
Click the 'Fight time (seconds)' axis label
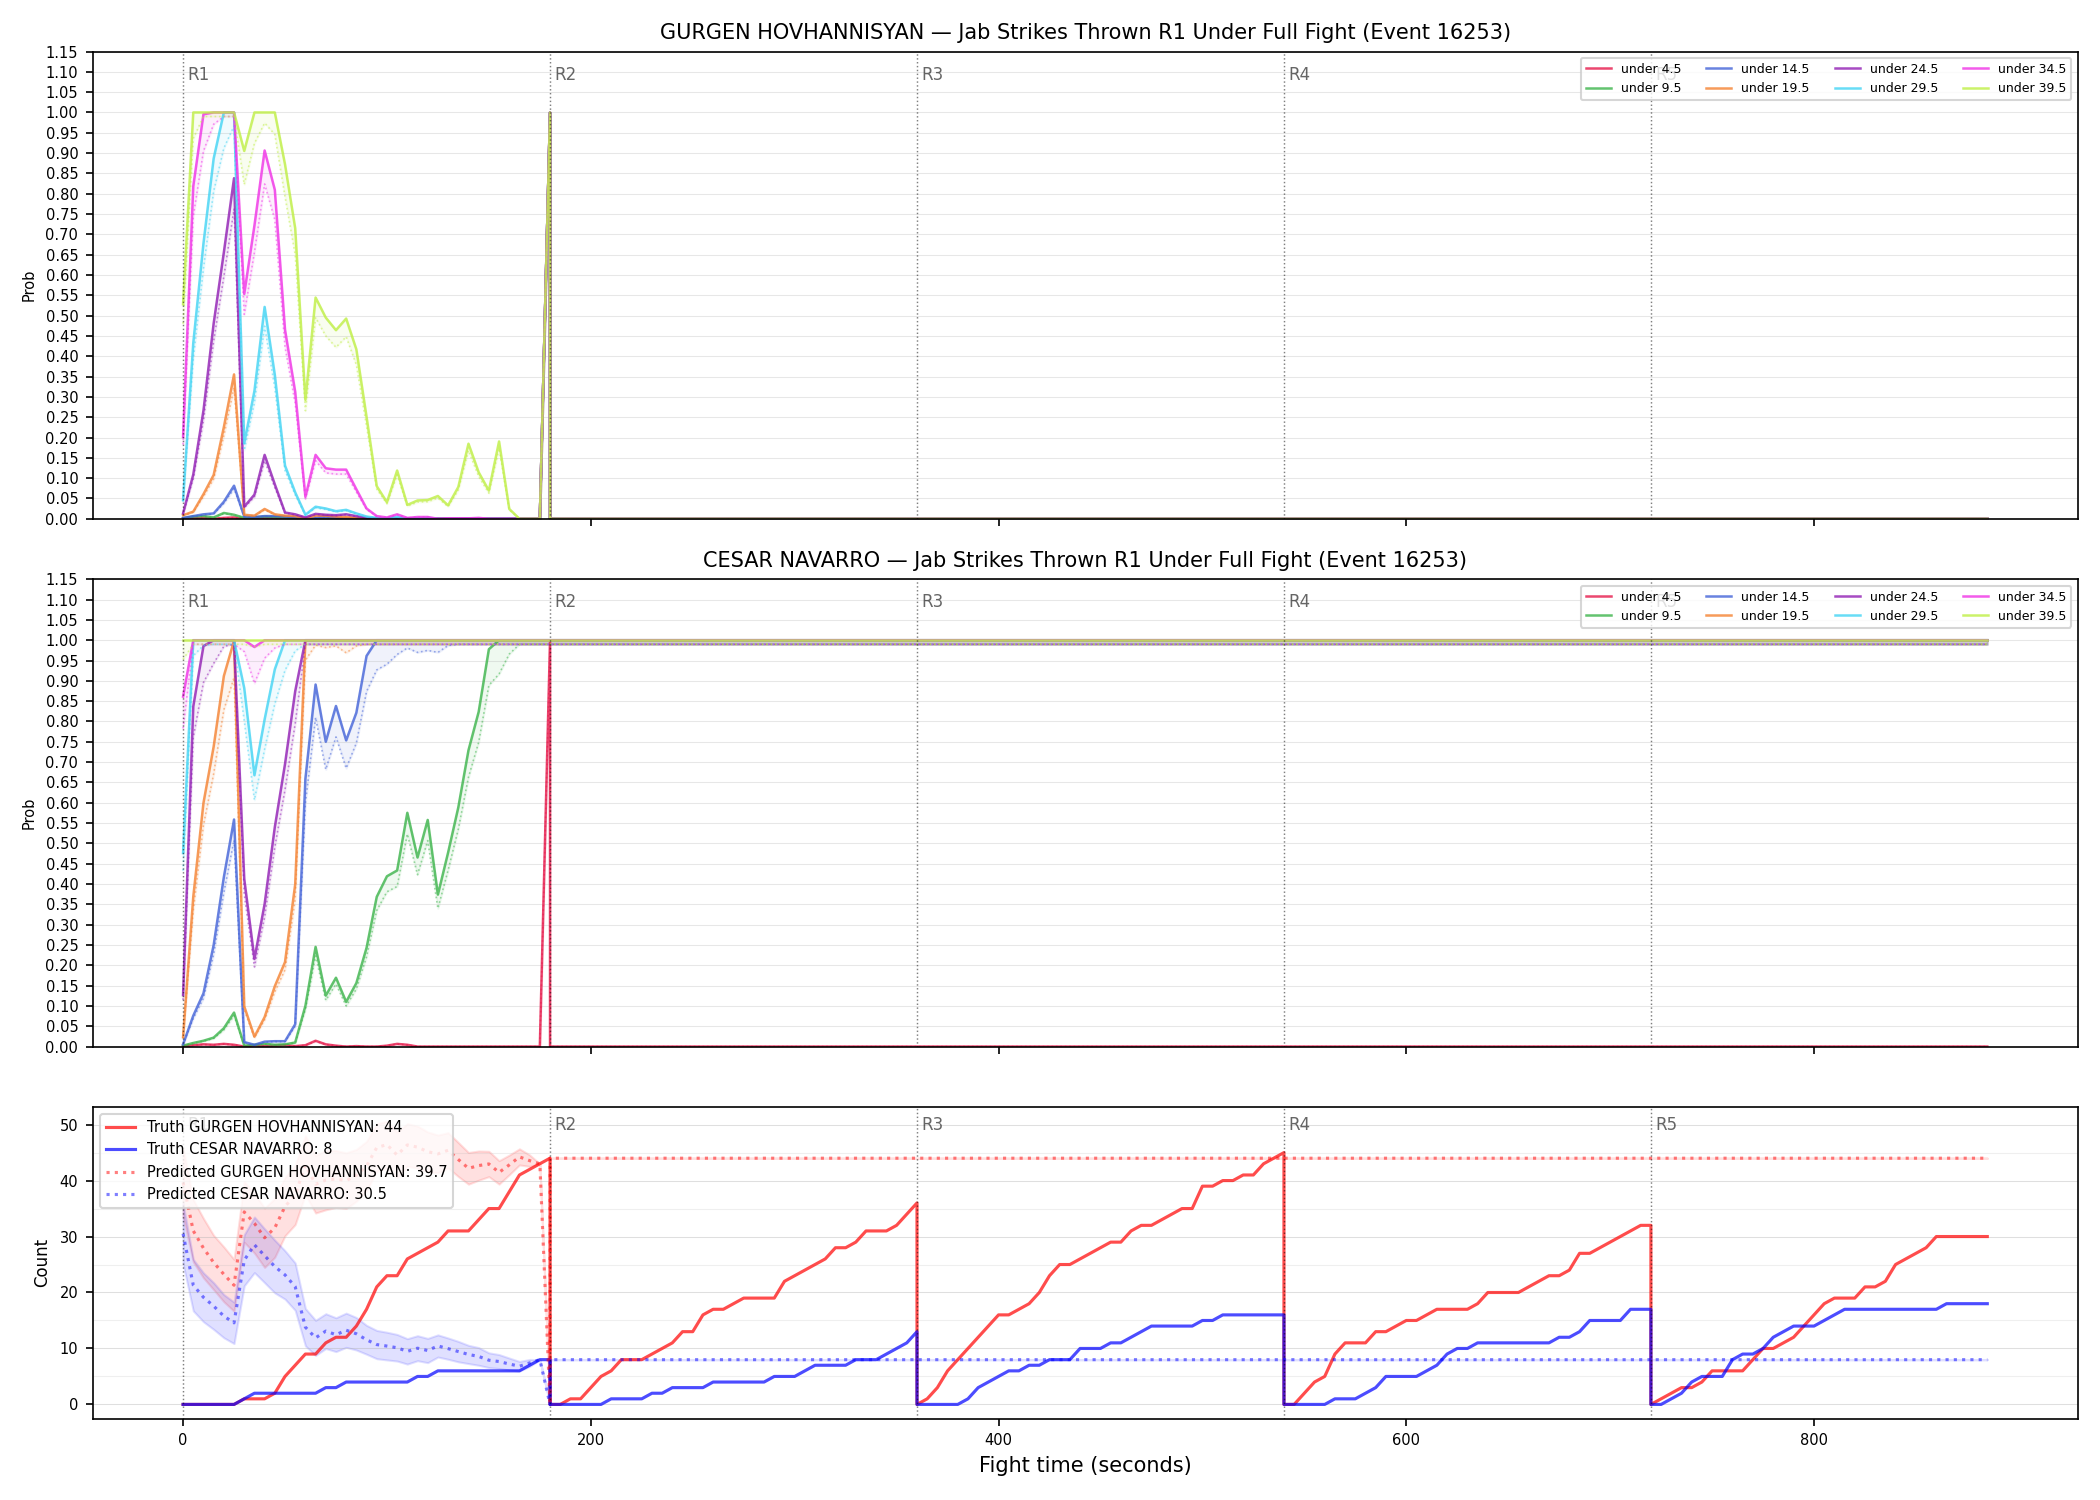pos(1085,1465)
